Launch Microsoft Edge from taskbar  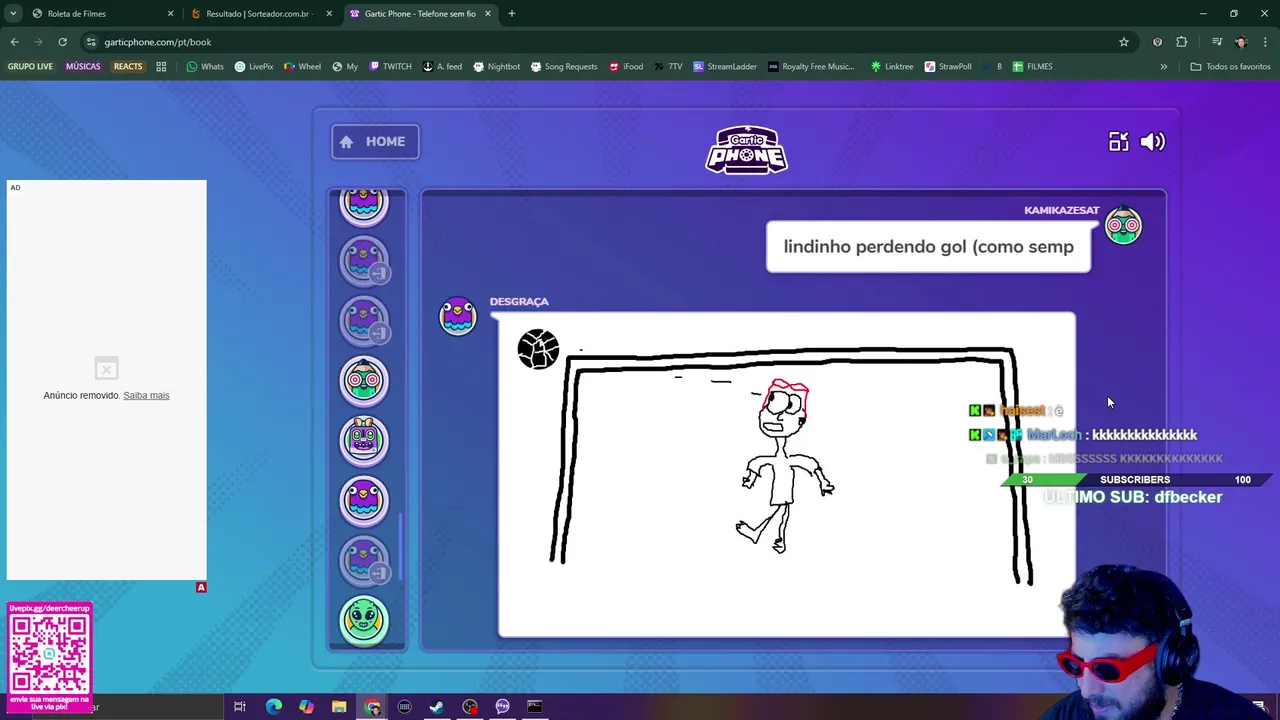273,707
